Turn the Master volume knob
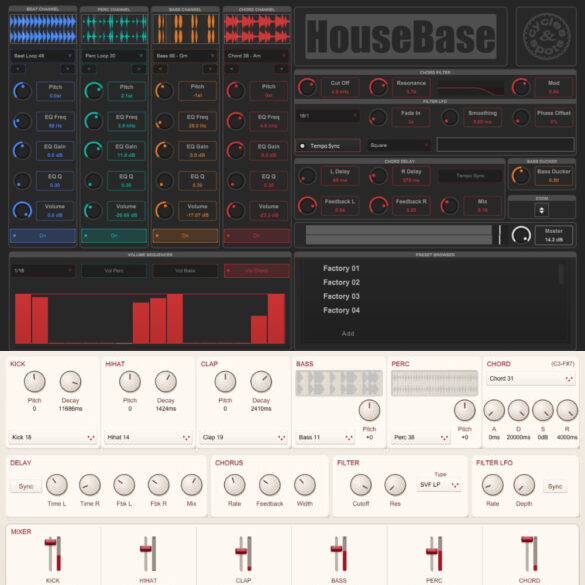This screenshot has width=585, height=585. coord(521,235)
